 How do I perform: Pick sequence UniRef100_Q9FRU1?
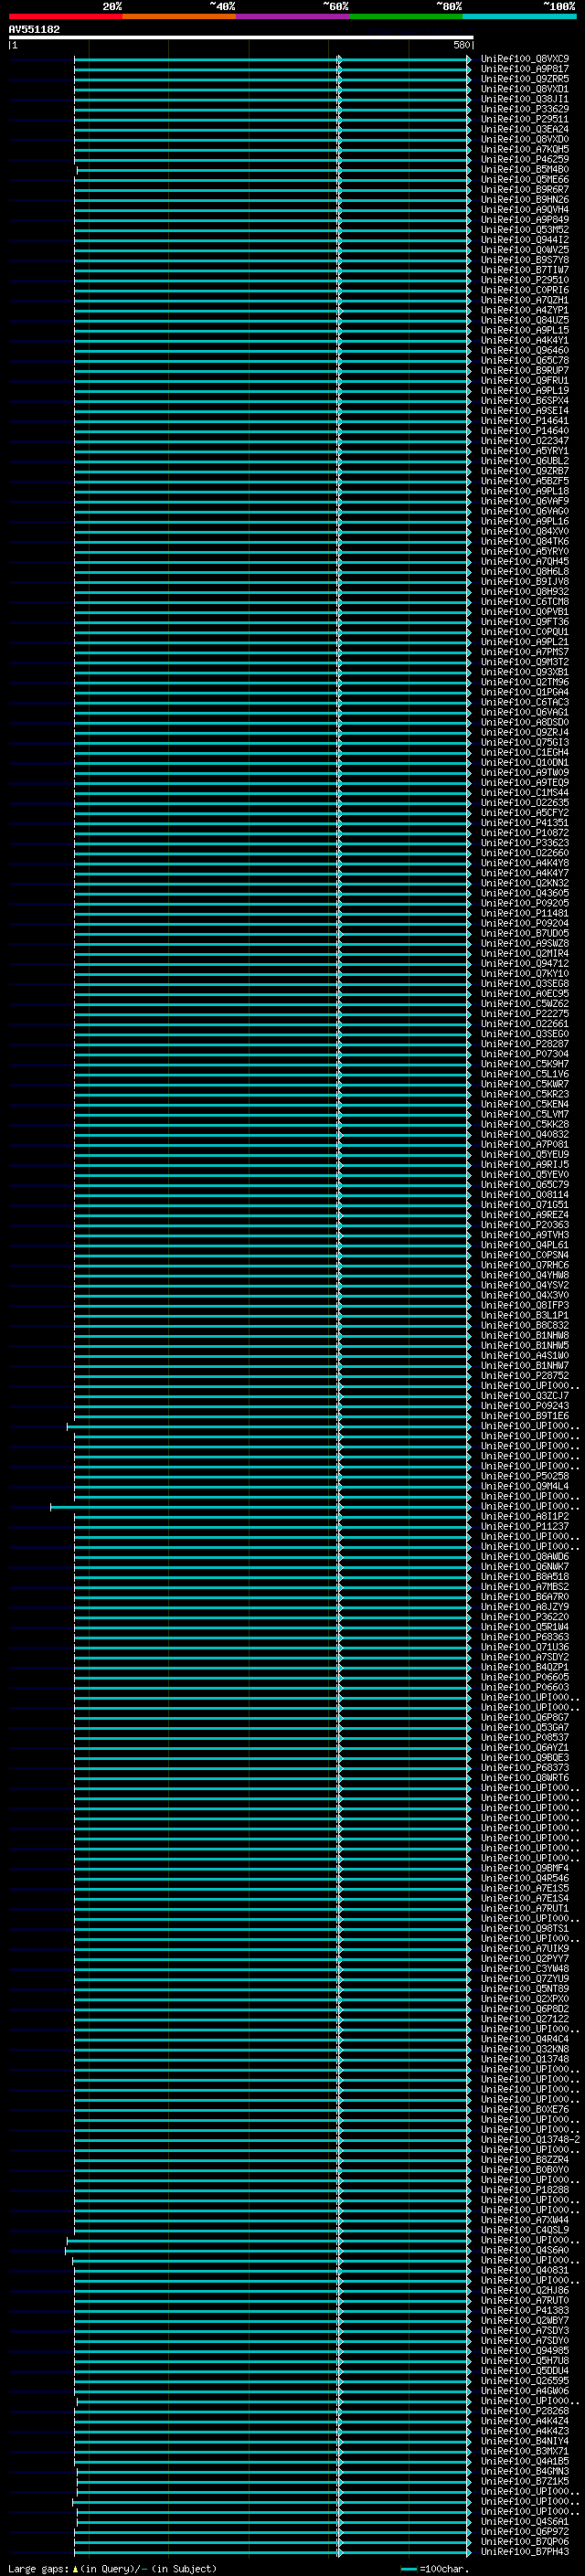pyautogui.click(x=524, y=380)
